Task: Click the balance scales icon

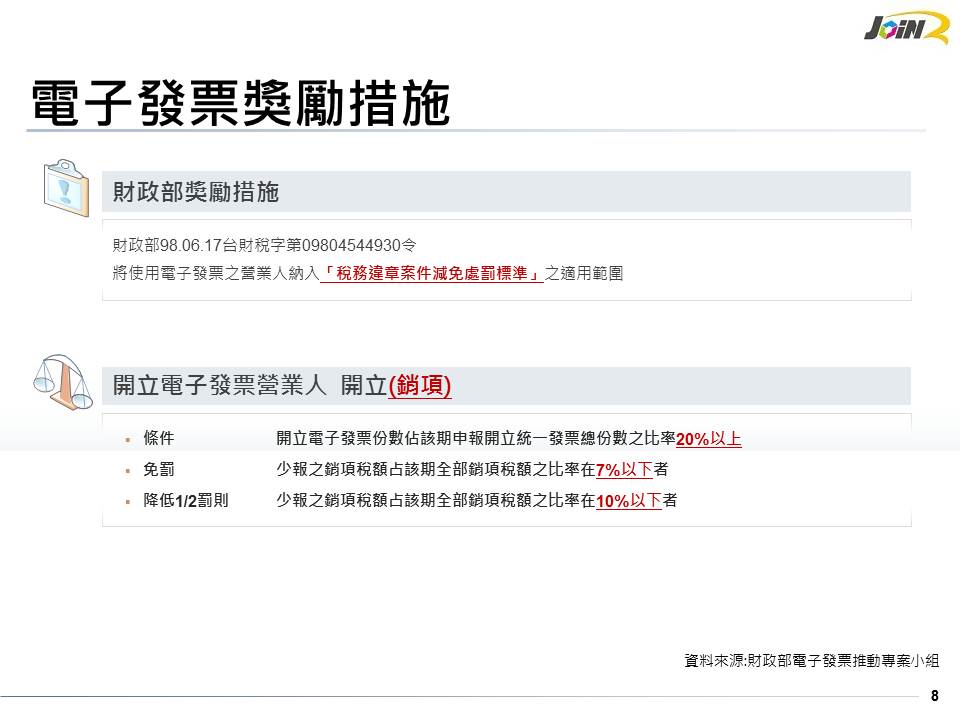Action: tap(63, 380)
